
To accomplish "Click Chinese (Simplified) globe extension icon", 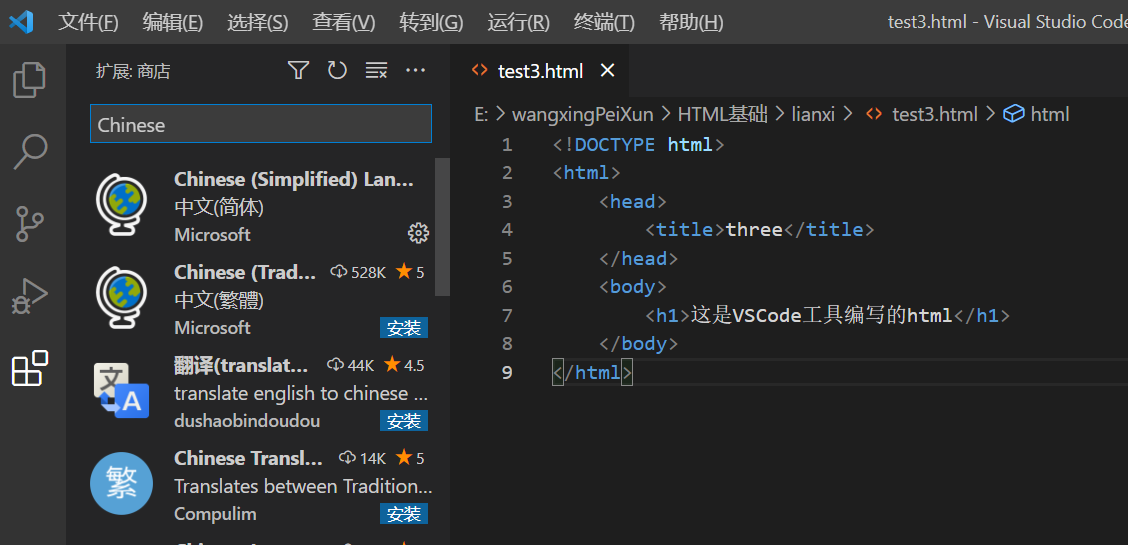I will [122, 205].
